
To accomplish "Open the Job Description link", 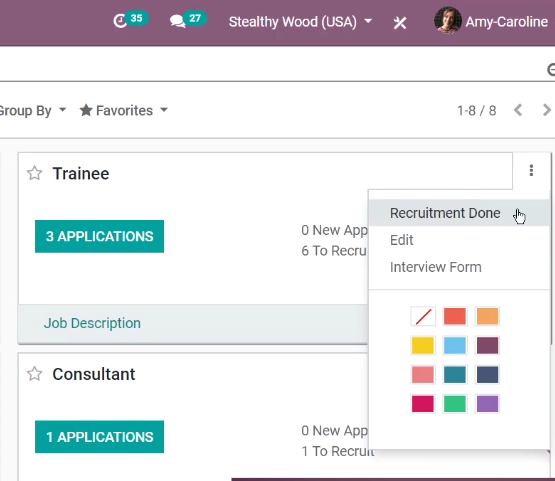I will (x=92, y=323).
